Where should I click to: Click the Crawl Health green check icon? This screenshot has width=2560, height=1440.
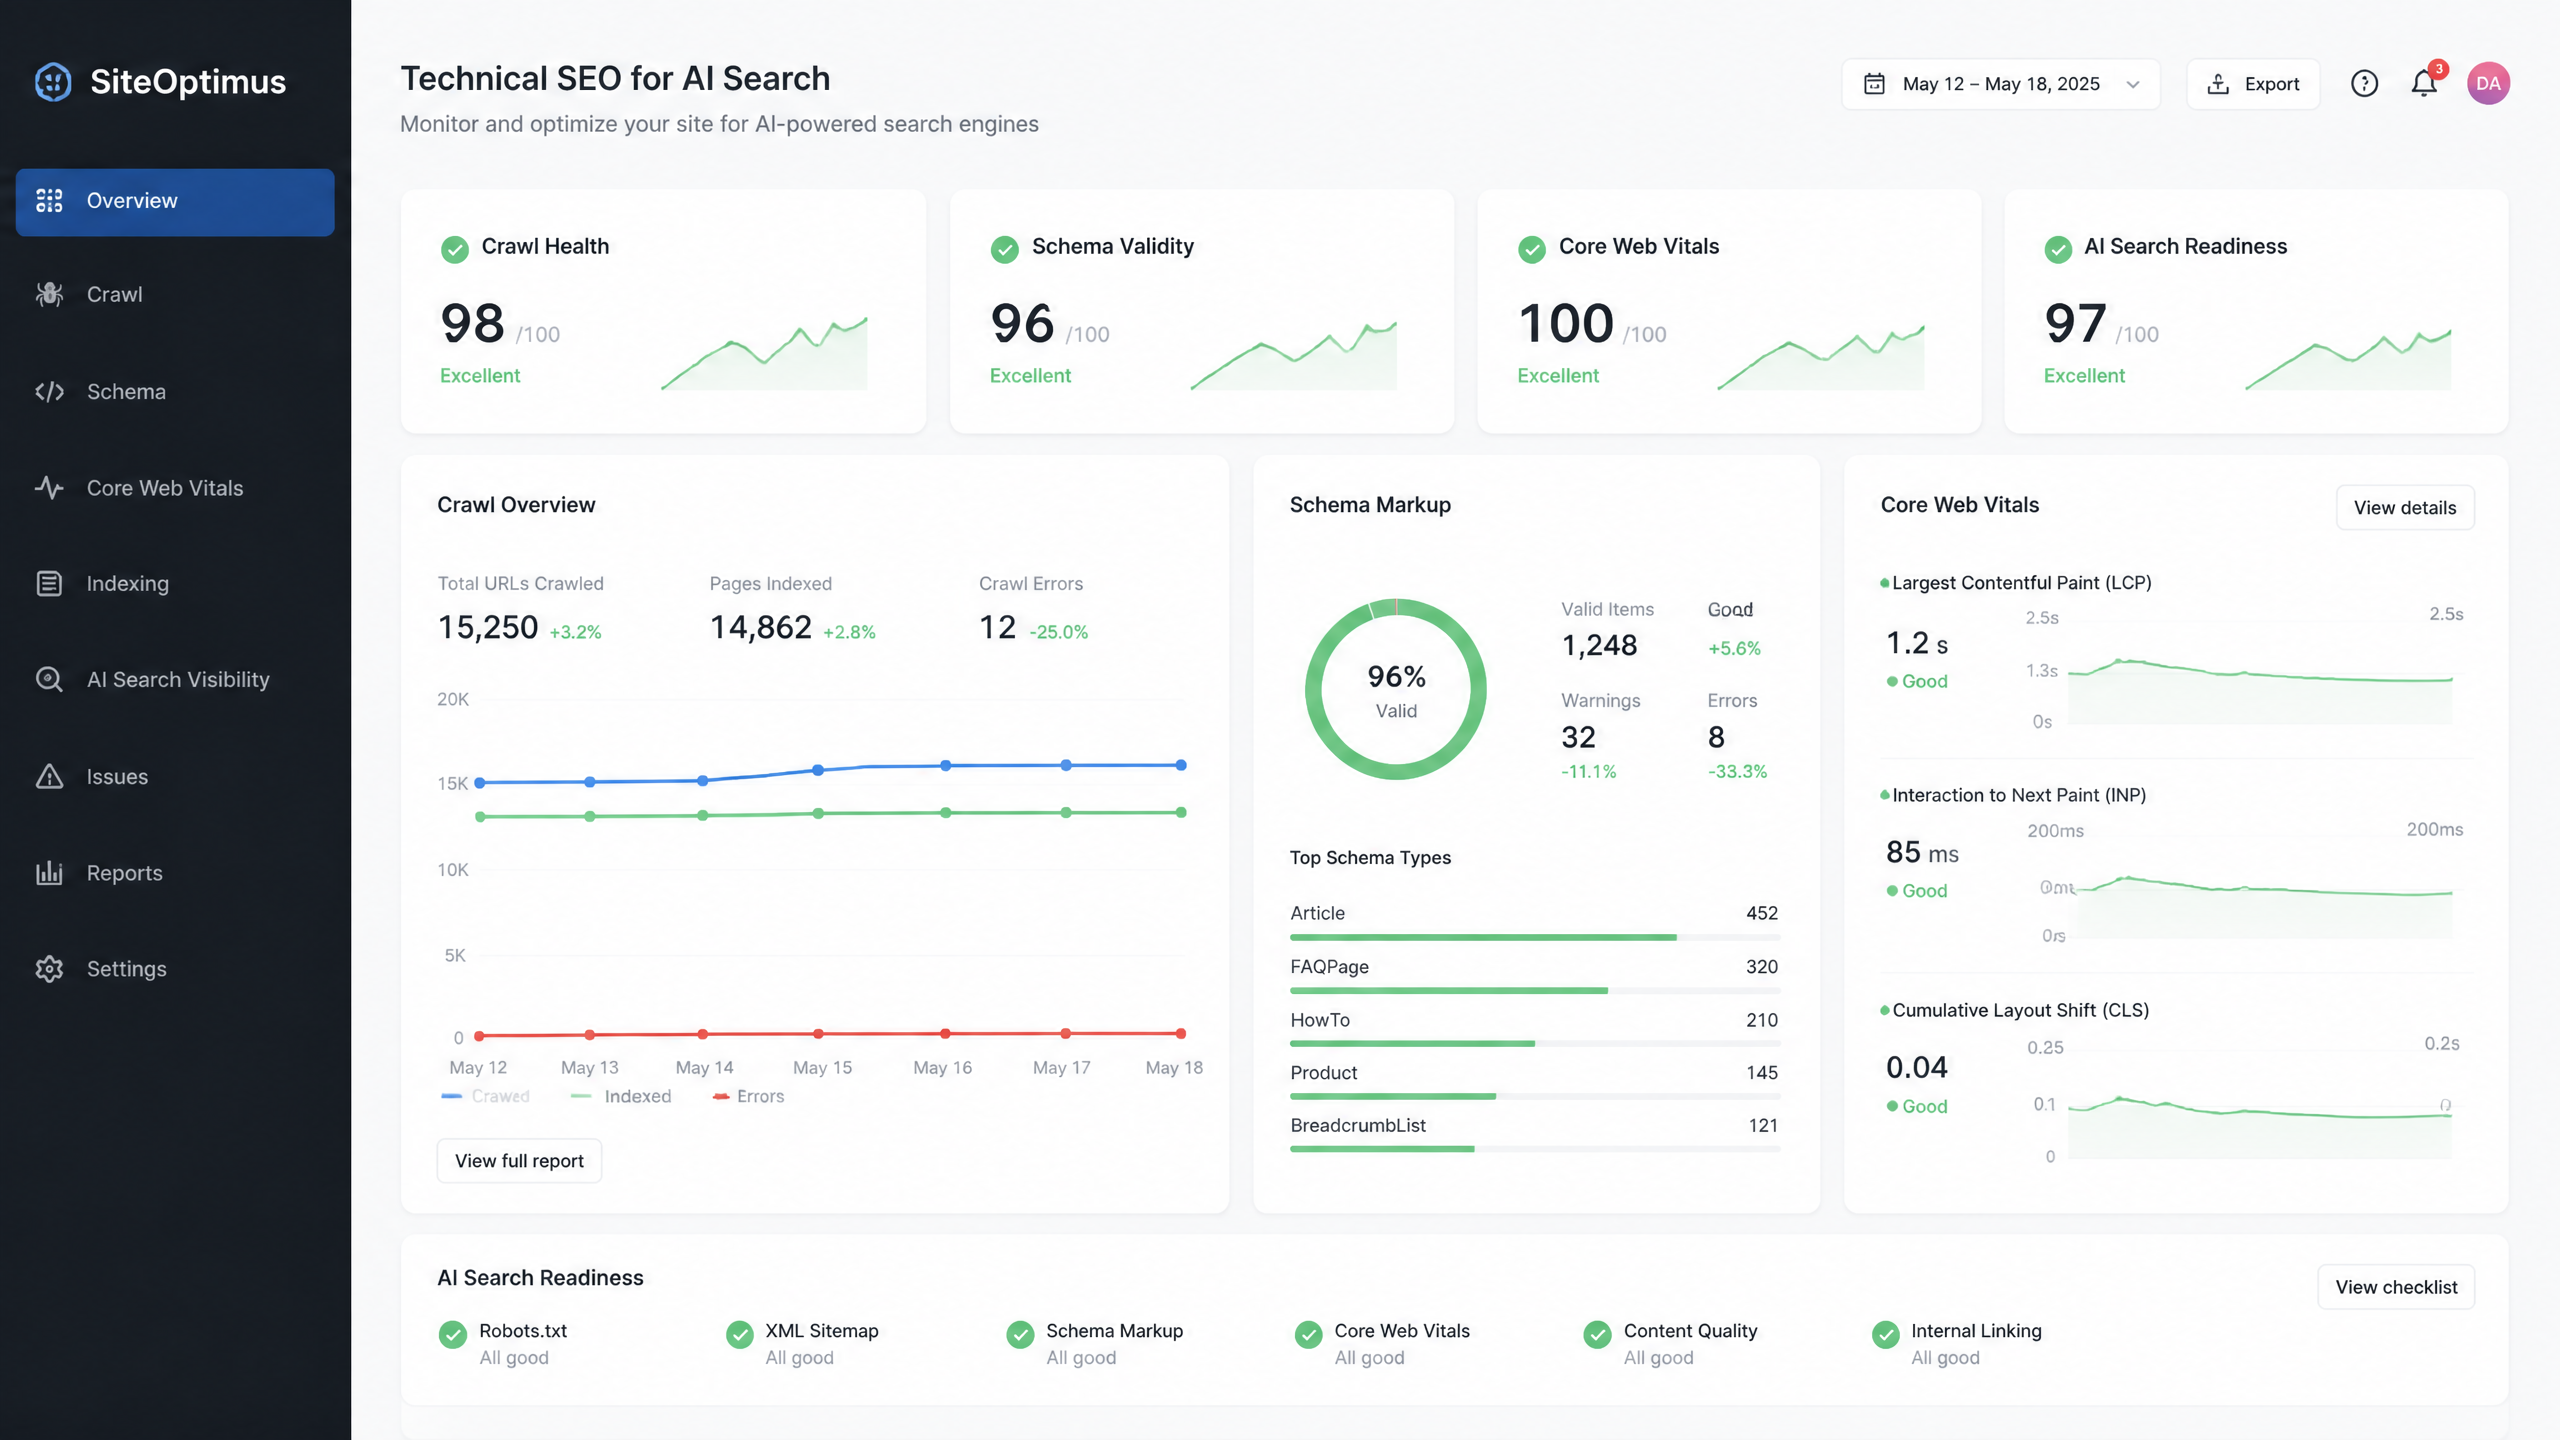pyautogui.click(x=455, y=249)
